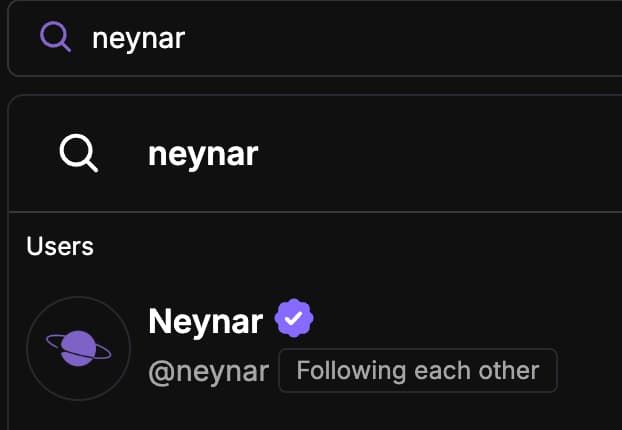The image size is (622, 430).
Task: Click the purple search icon in the search bar
Action: click(x=55, y=37)
